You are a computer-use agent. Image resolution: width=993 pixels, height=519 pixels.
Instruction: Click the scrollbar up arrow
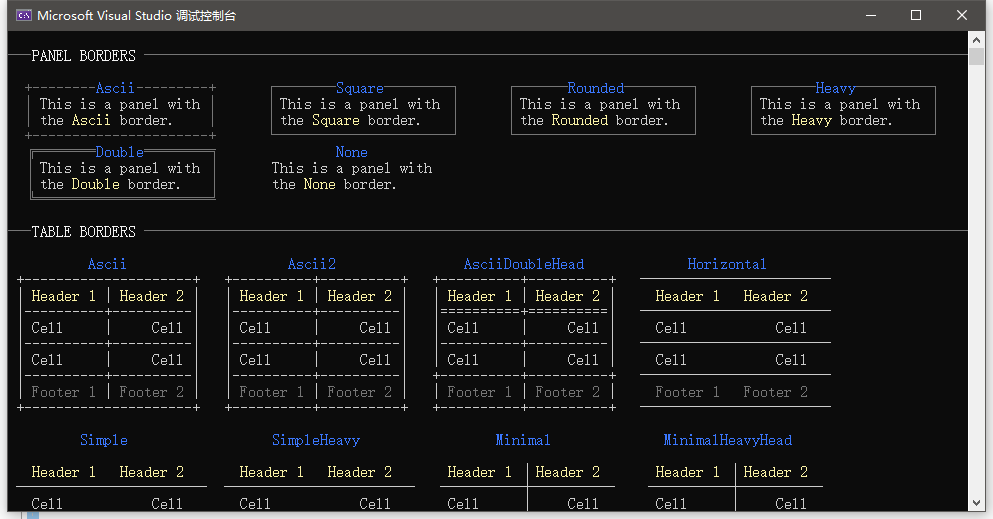click(x=977, y=39)
